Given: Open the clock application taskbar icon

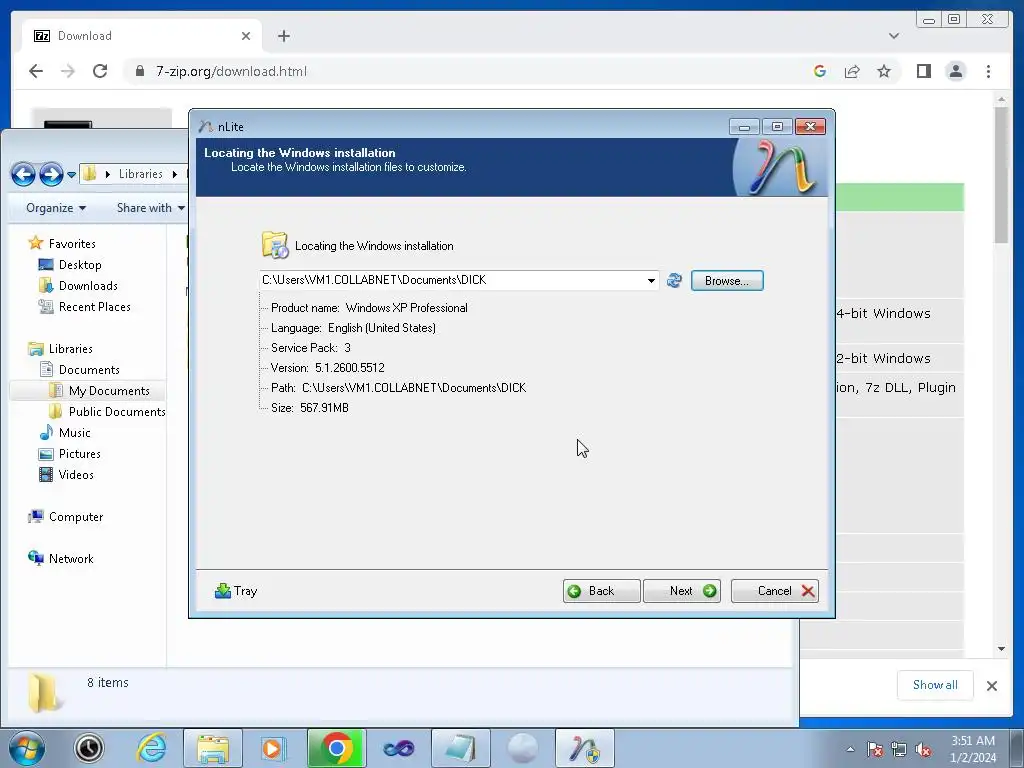Looking at the screenshot, I should click(89, 748).
